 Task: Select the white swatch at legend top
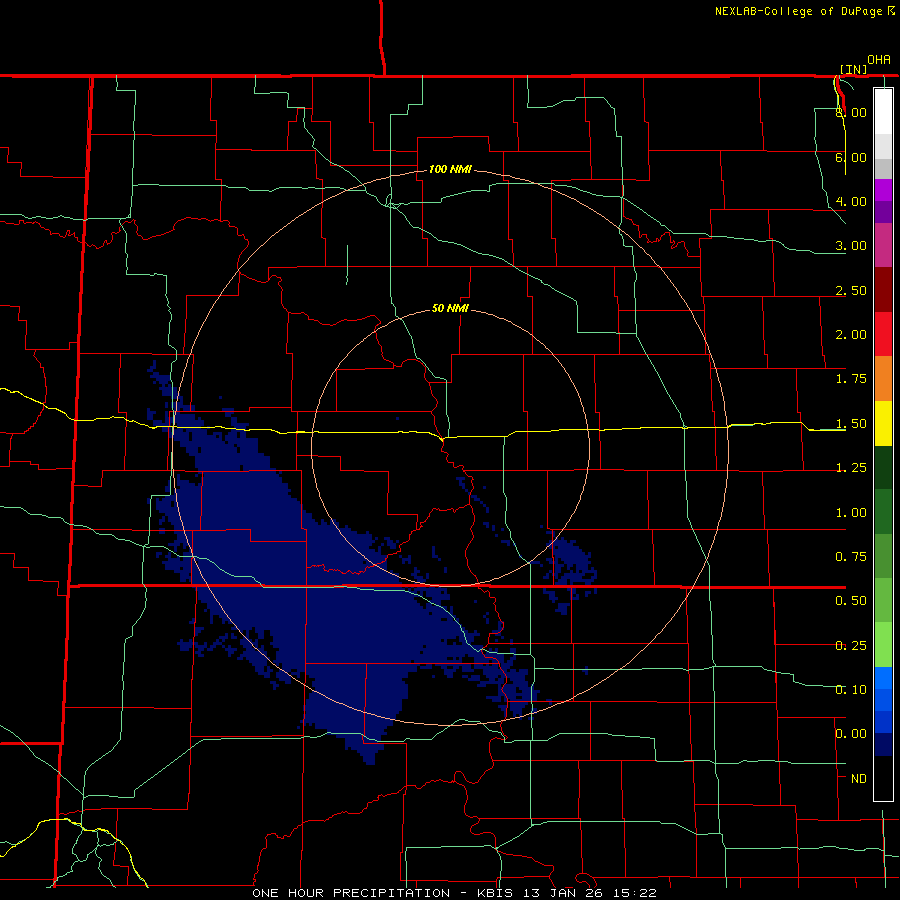click(883, 111)
